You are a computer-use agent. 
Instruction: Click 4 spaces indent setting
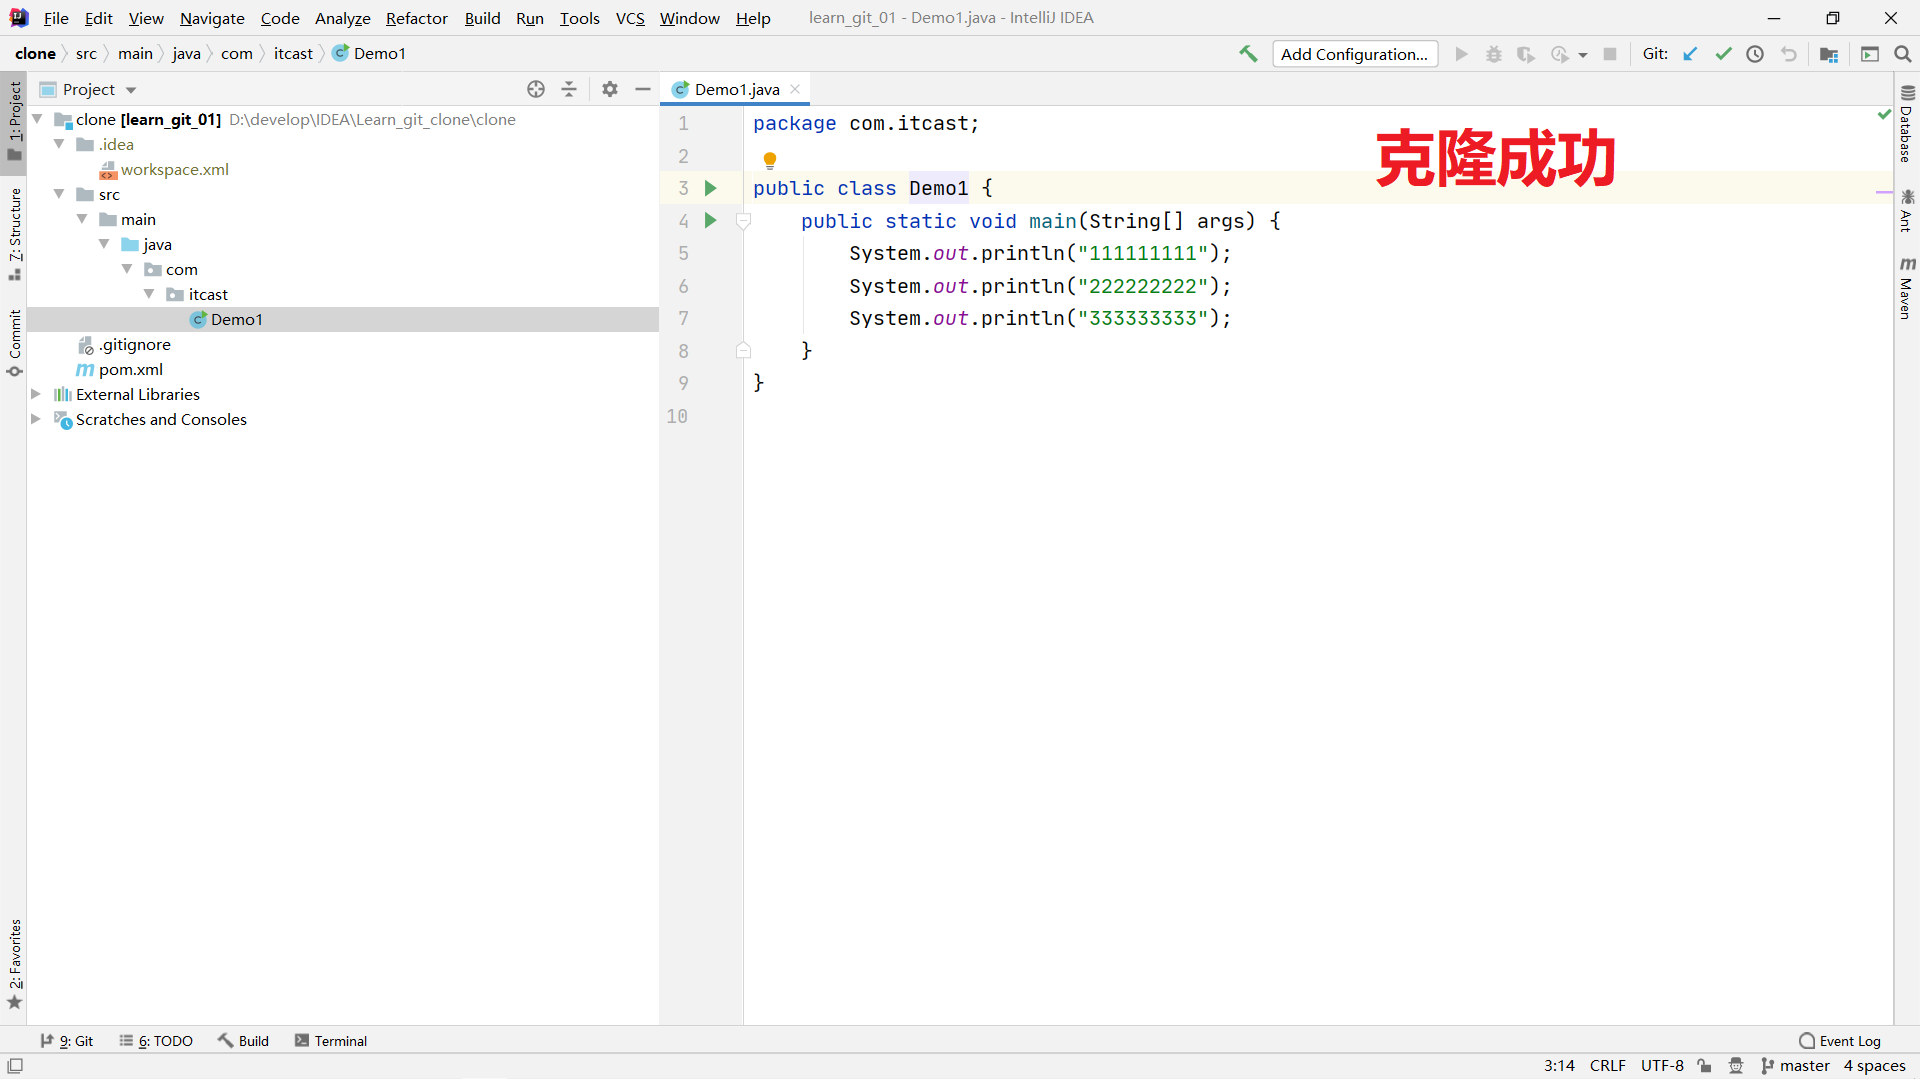[1875, 1066]
